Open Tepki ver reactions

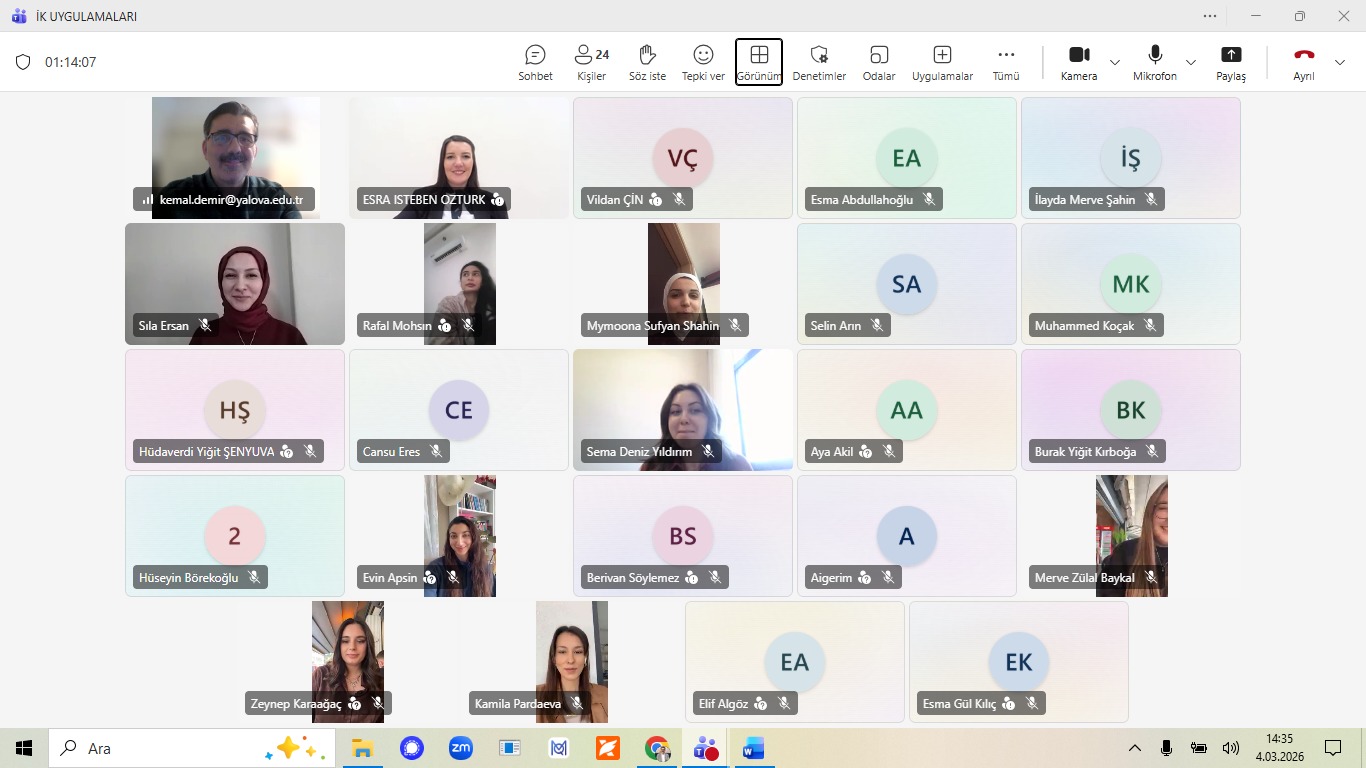(703, 62)
